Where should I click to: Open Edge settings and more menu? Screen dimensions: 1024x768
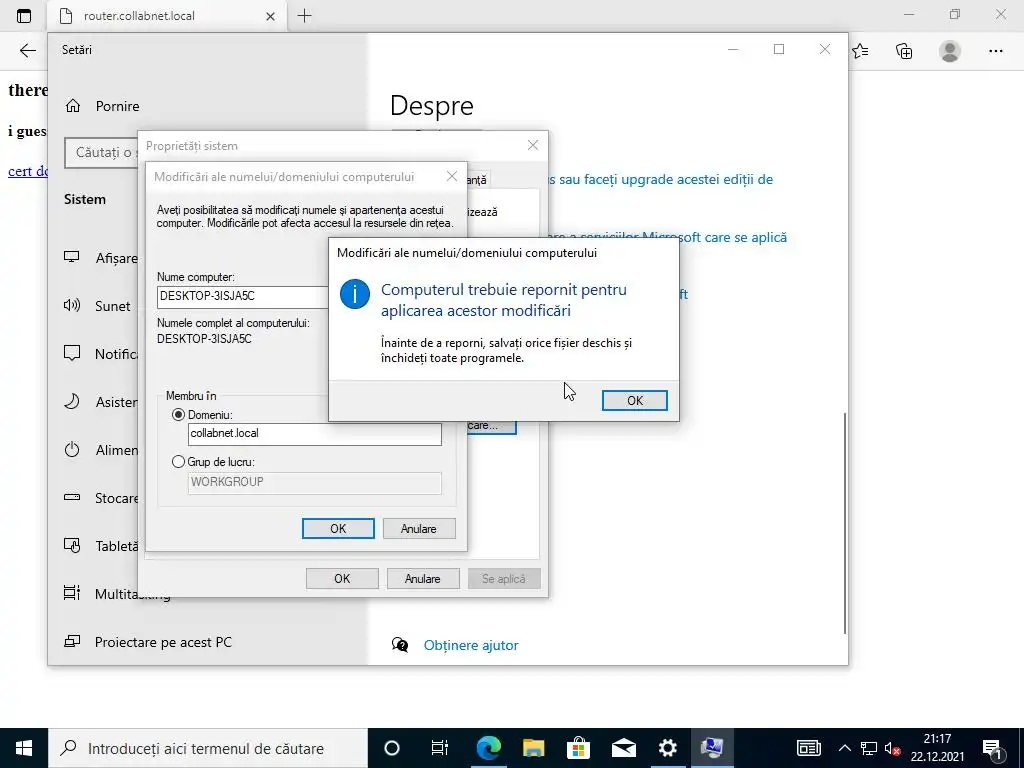click(995, 51)
